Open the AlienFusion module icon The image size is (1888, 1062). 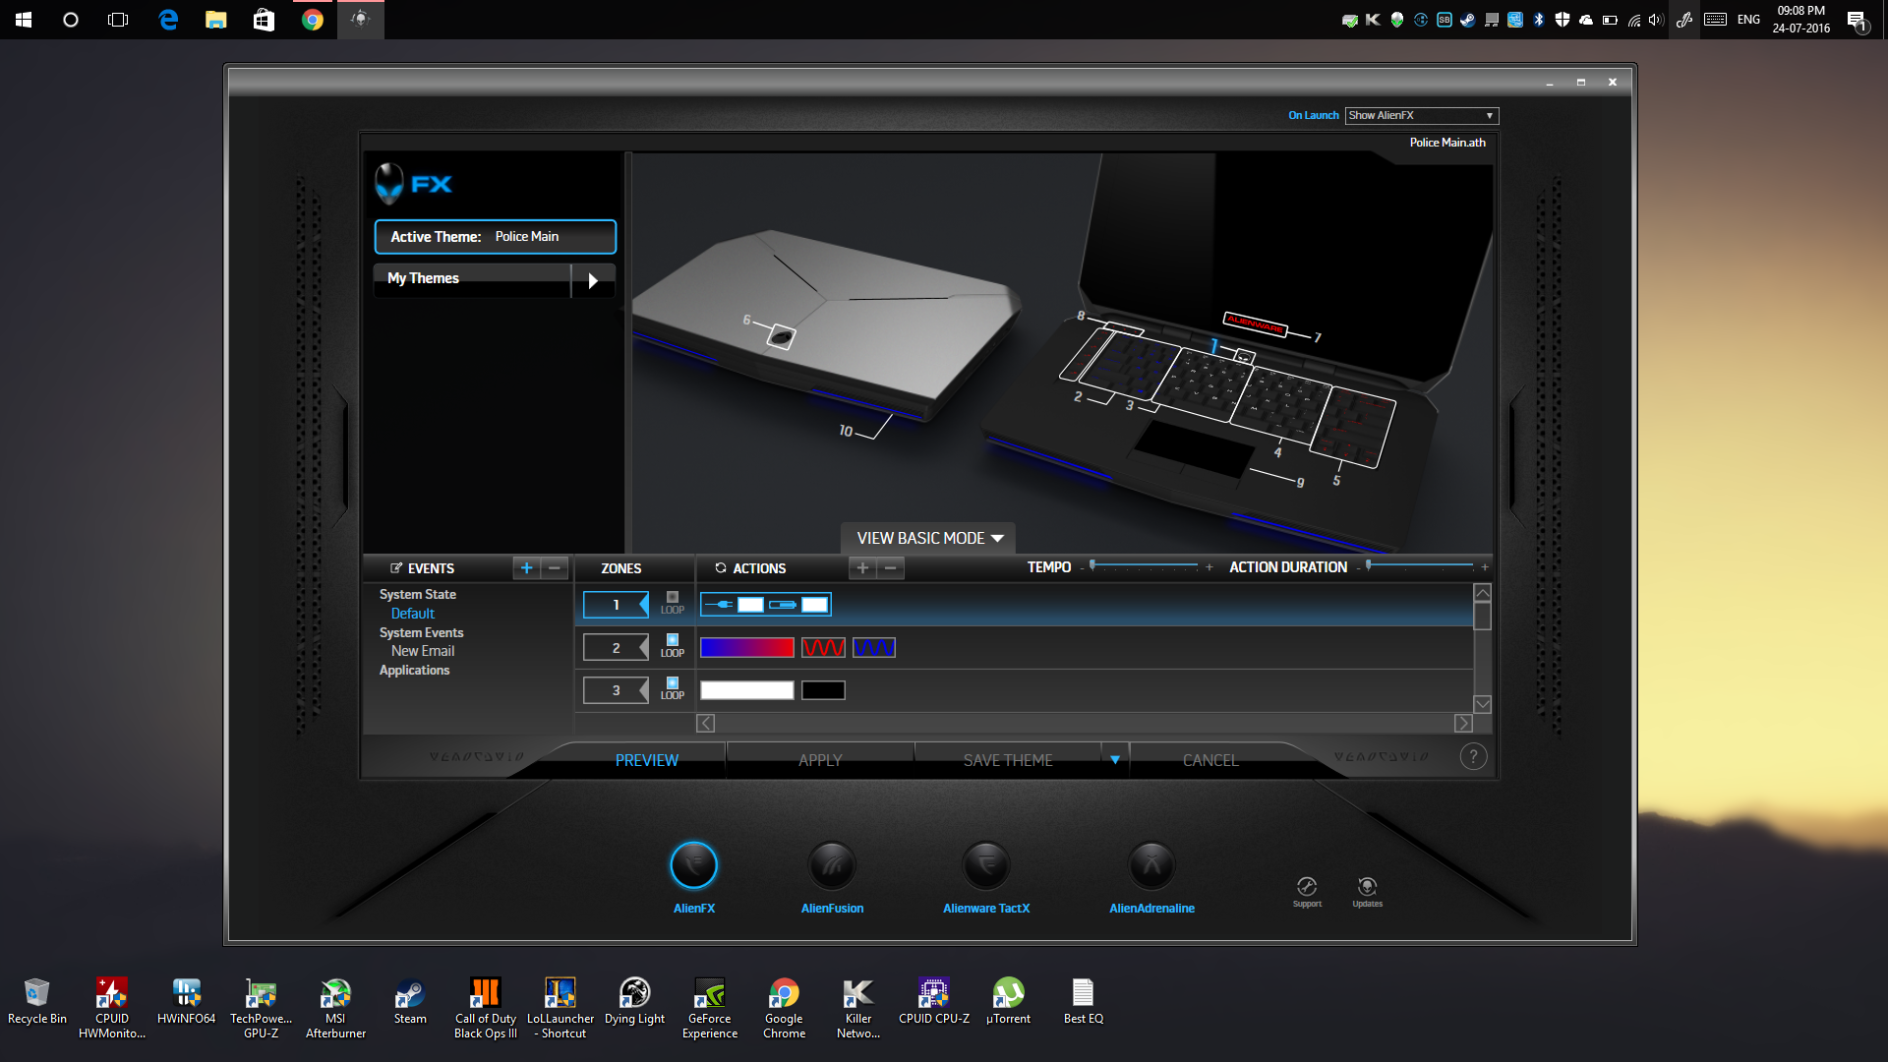coord(831,866)
